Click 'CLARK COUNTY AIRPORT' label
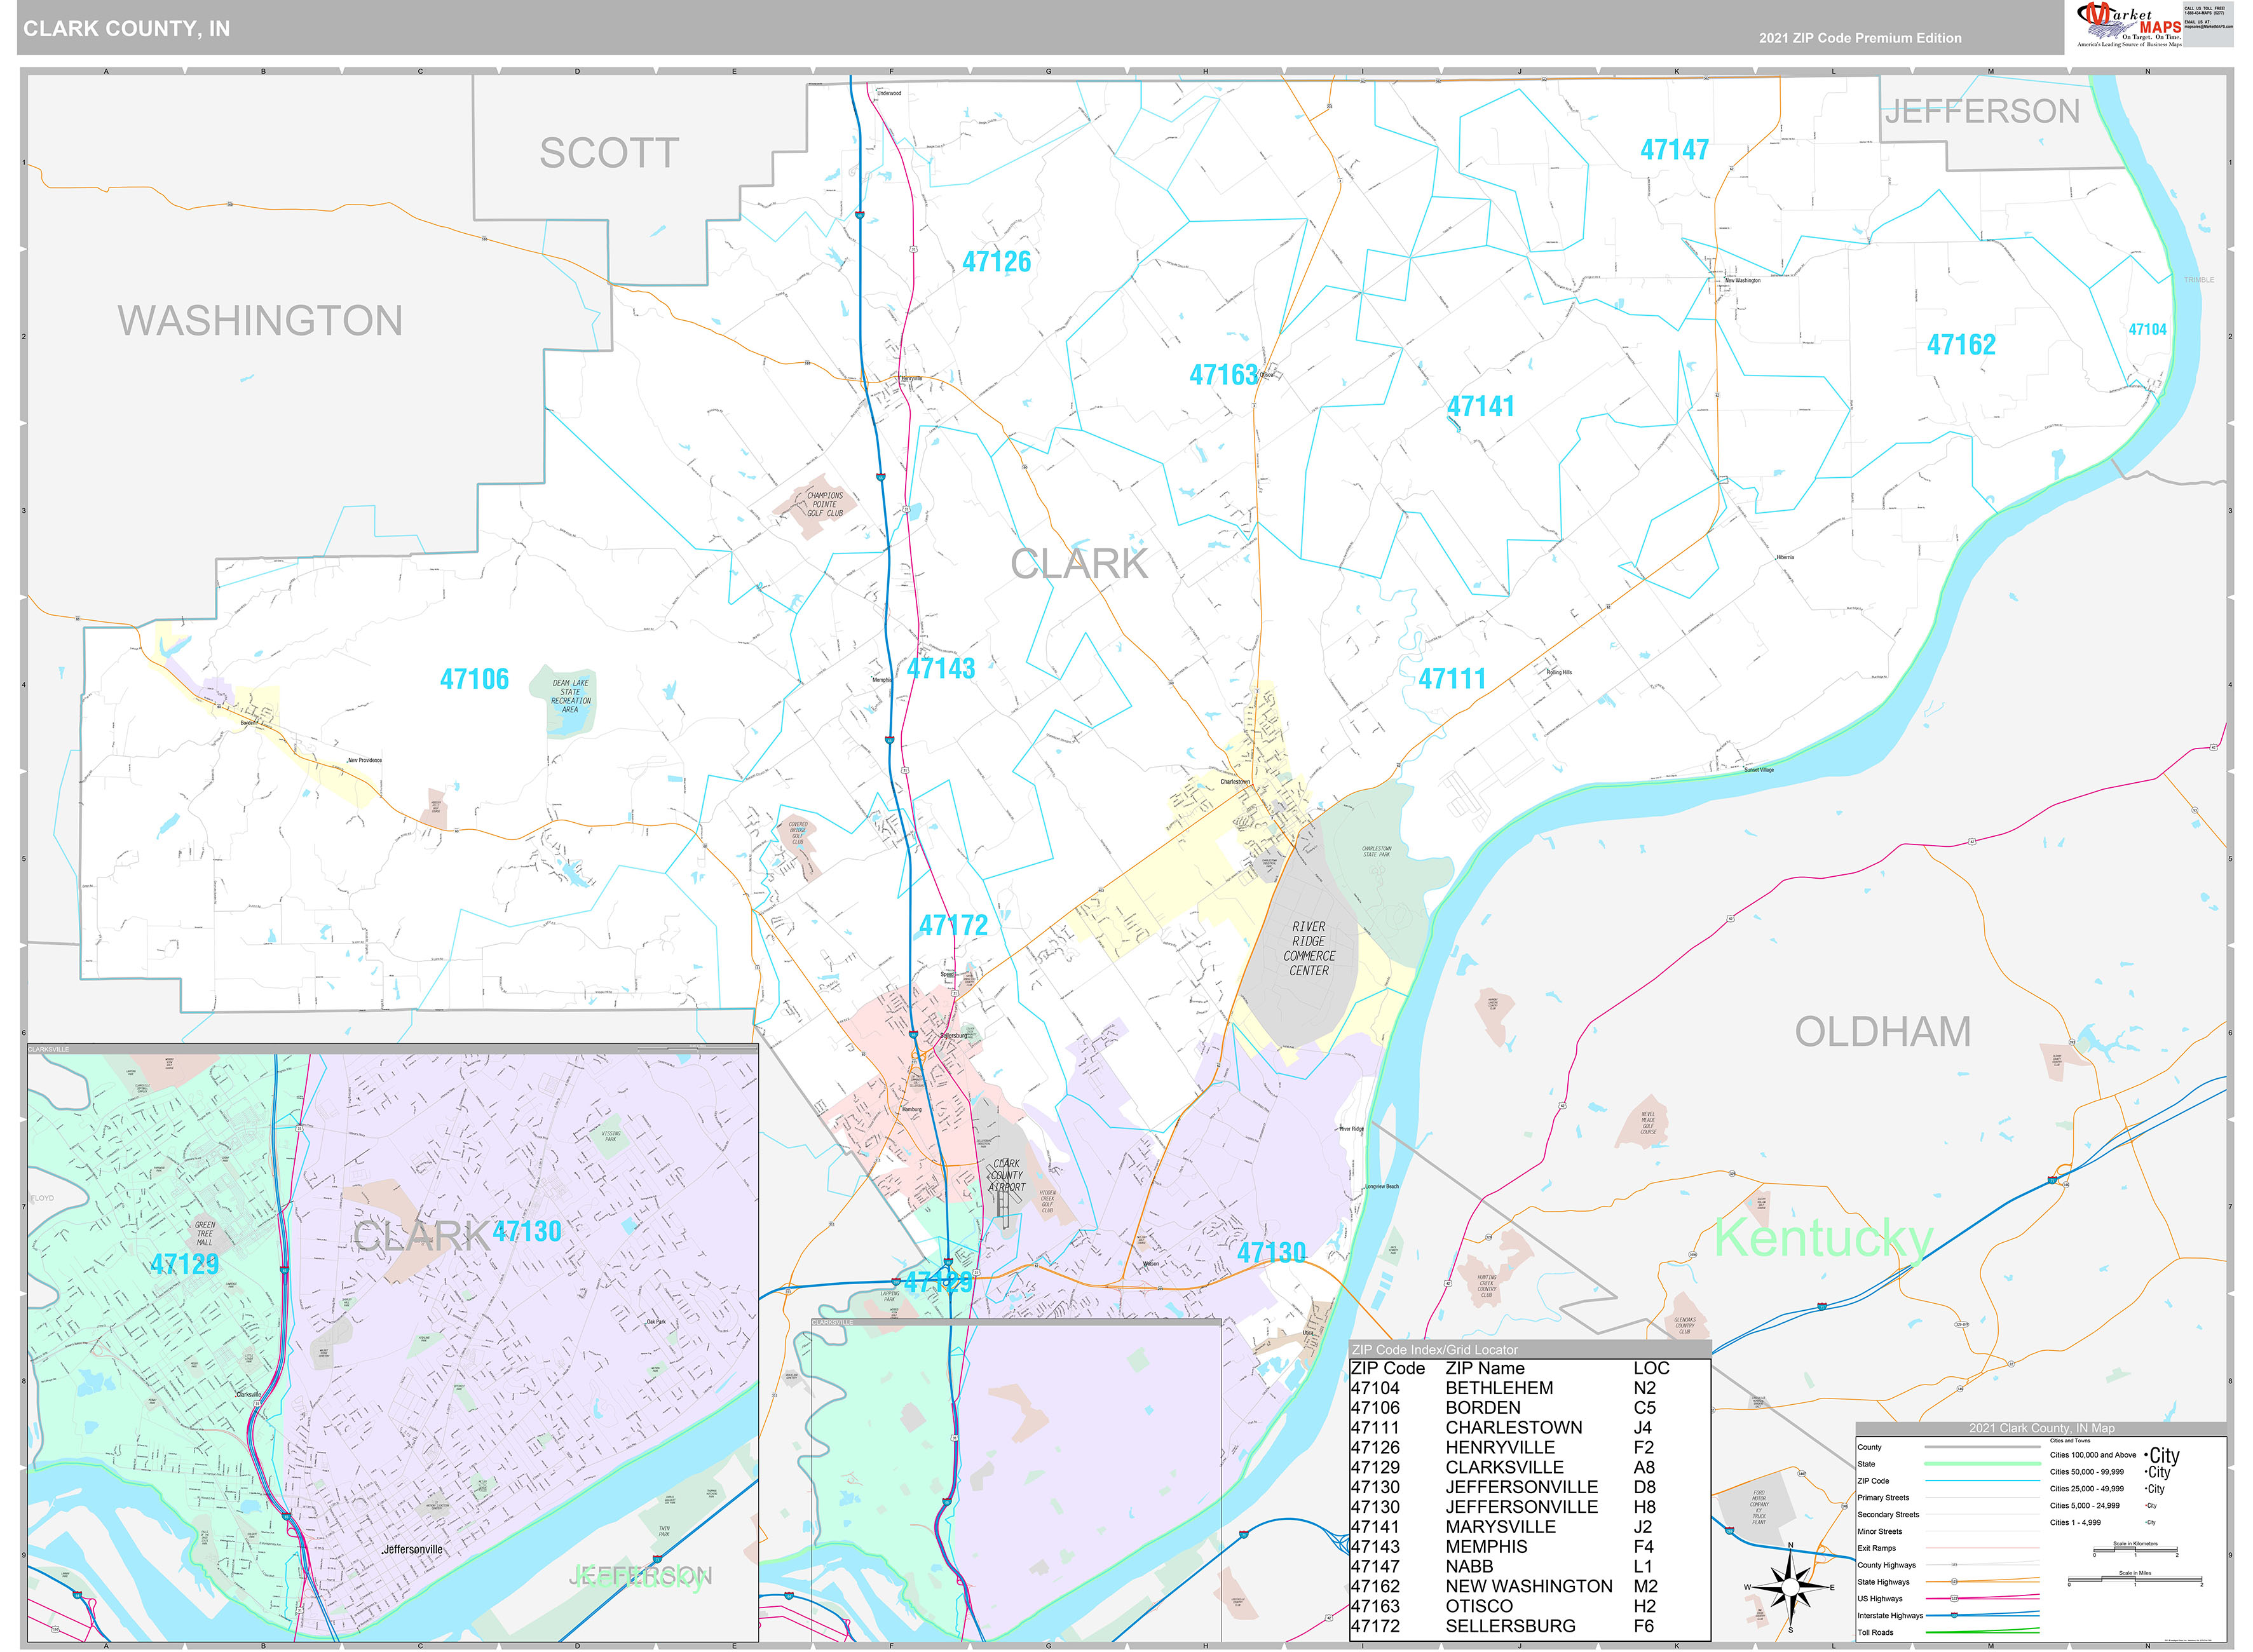 (1007, 1175)
